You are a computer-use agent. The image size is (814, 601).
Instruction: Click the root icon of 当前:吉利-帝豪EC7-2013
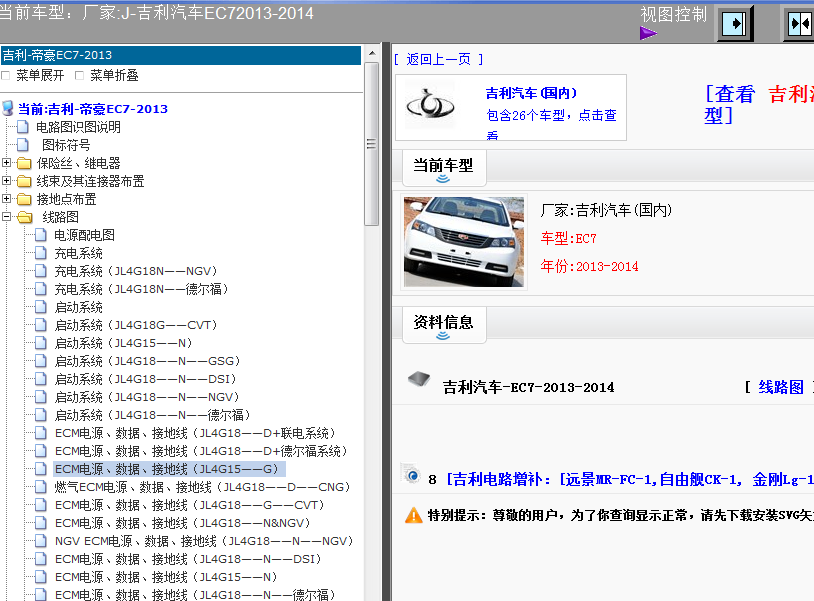[x=8, y=108]
